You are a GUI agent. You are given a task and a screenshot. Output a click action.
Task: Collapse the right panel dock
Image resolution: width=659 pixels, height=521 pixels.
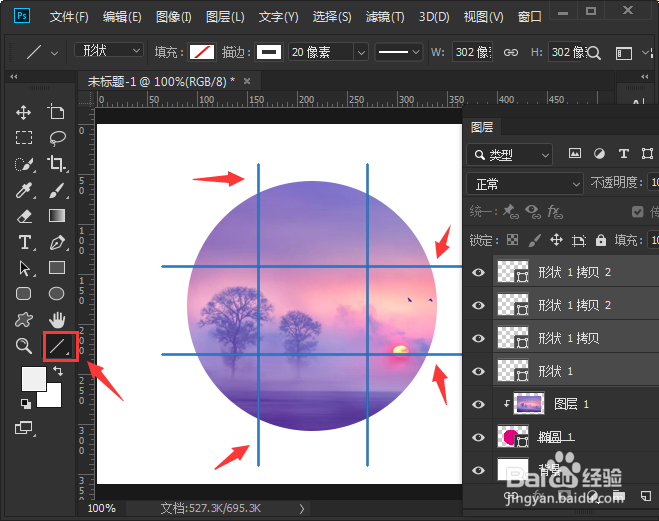point(645,76)
